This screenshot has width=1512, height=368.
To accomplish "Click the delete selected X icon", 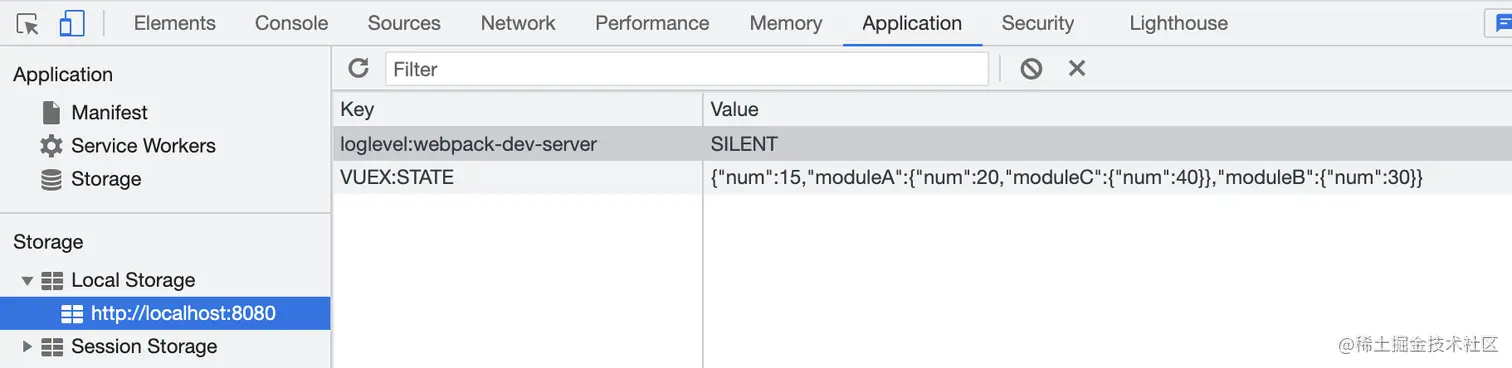I will coord(1077,68).
